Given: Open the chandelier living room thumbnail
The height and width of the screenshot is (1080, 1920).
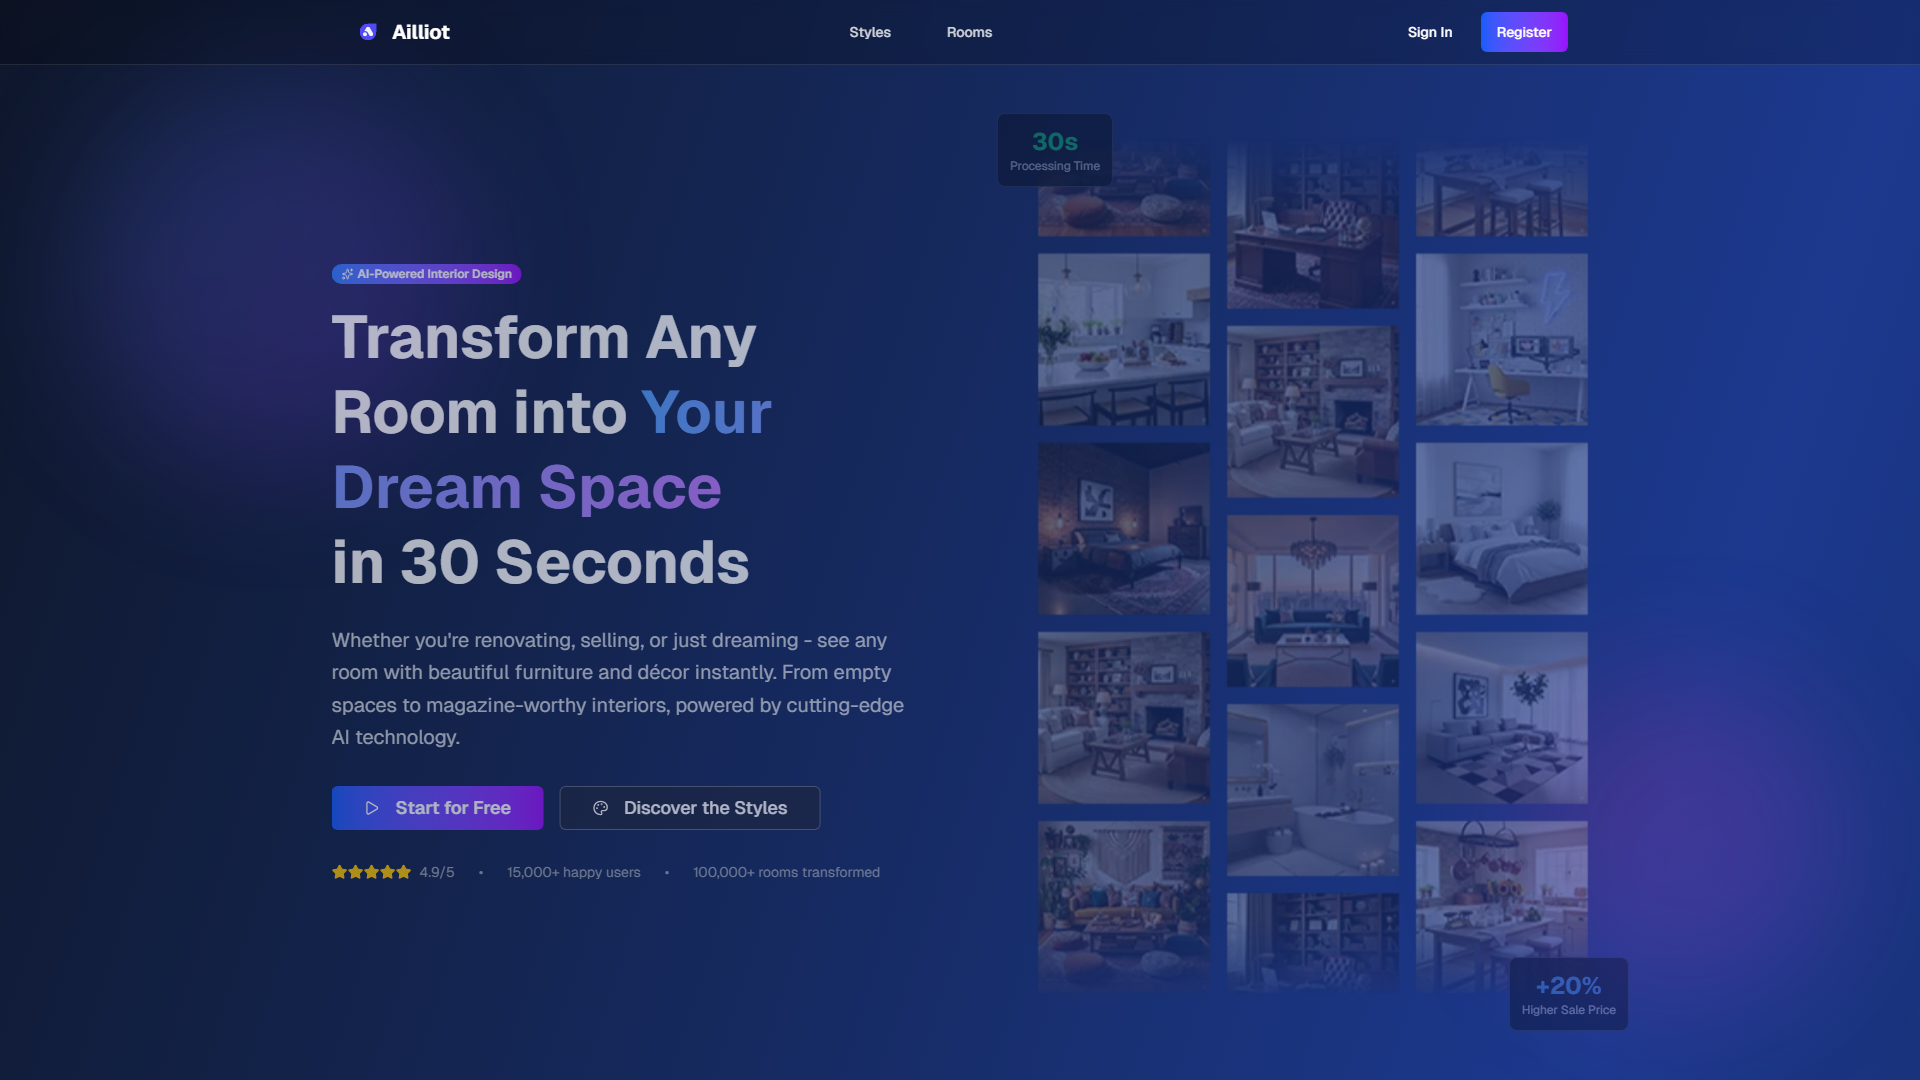Looking at the screenshot, I should [x=1312, y=601].
